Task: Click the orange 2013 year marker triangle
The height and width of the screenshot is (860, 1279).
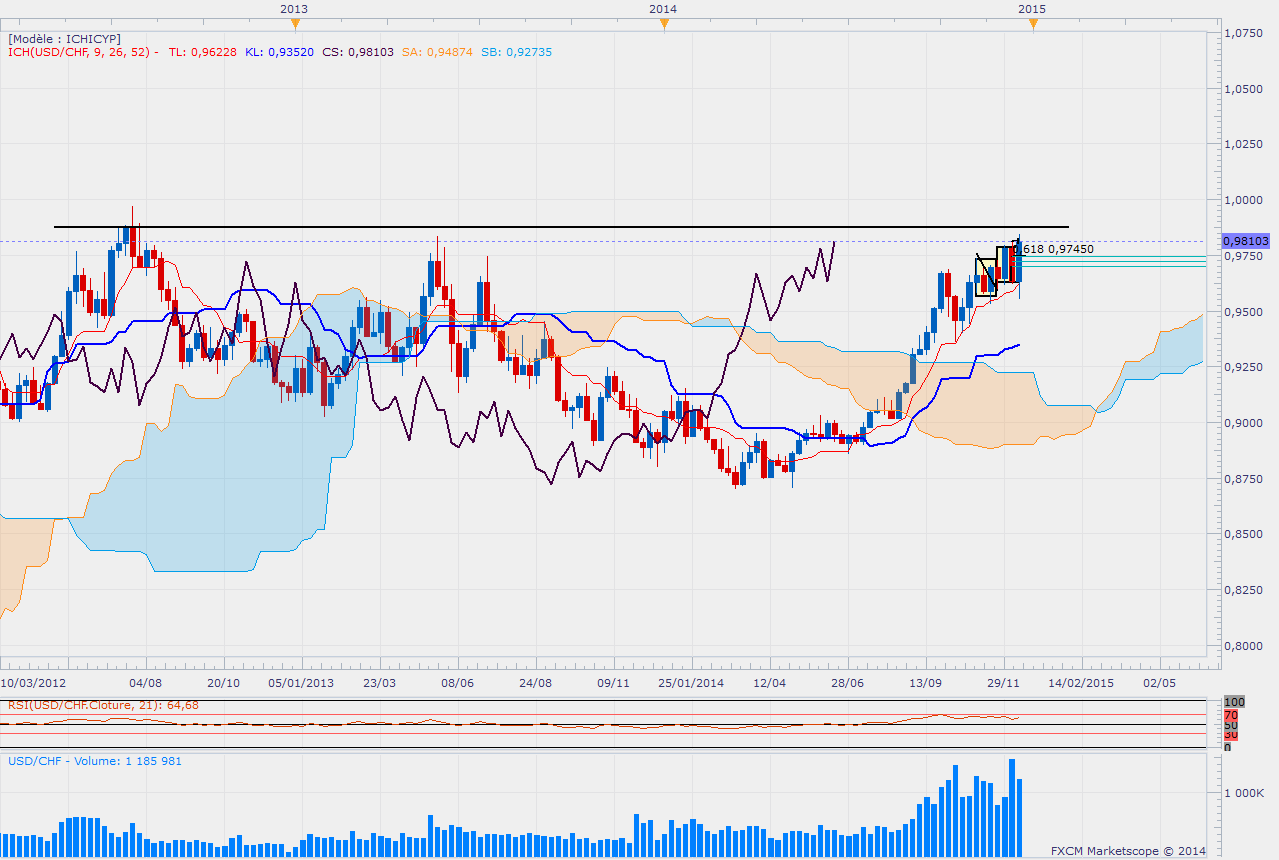Action: tap(293, 25)
